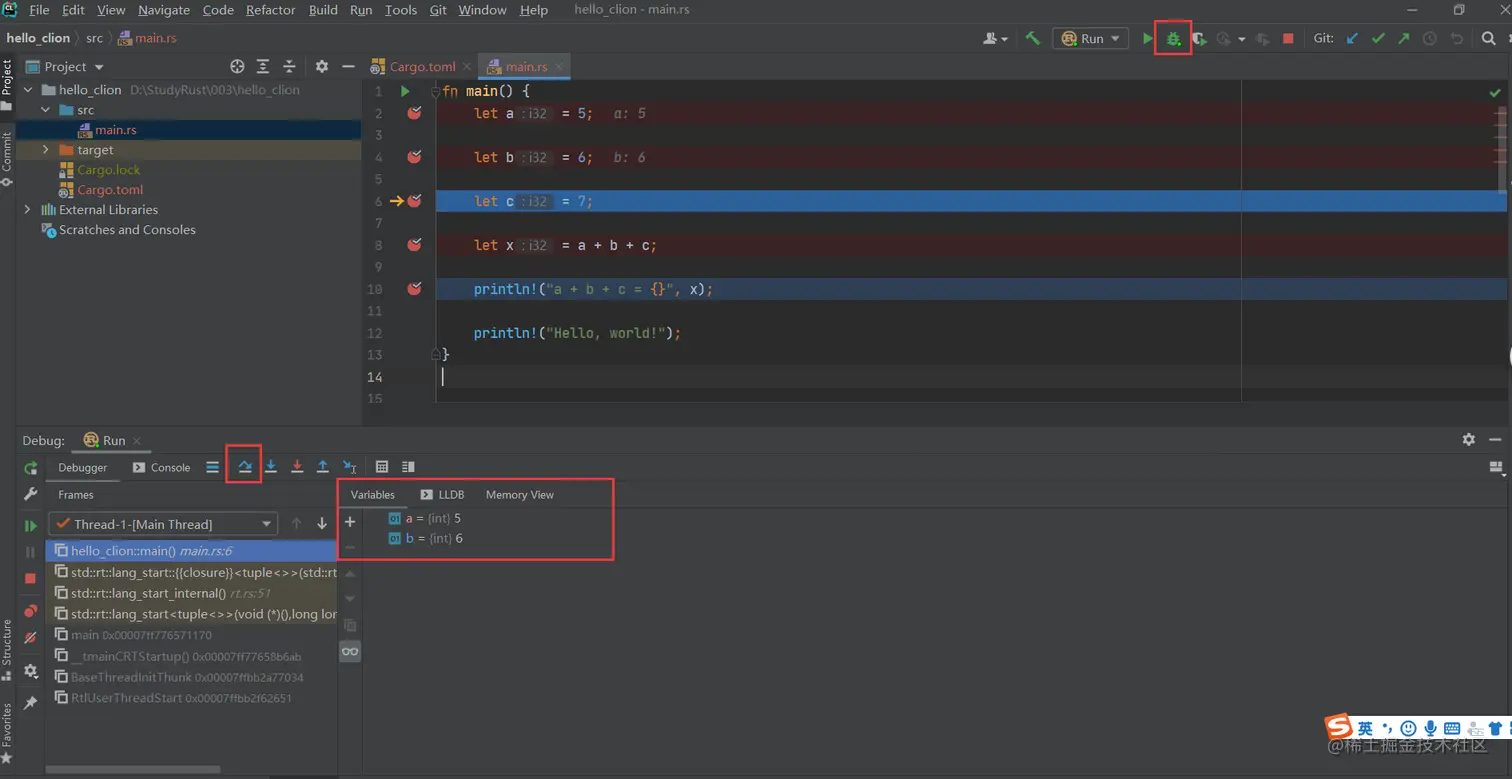Open the Evaluate Expression calculator icon
1512x779 pixels.
[x=382, y=467]
